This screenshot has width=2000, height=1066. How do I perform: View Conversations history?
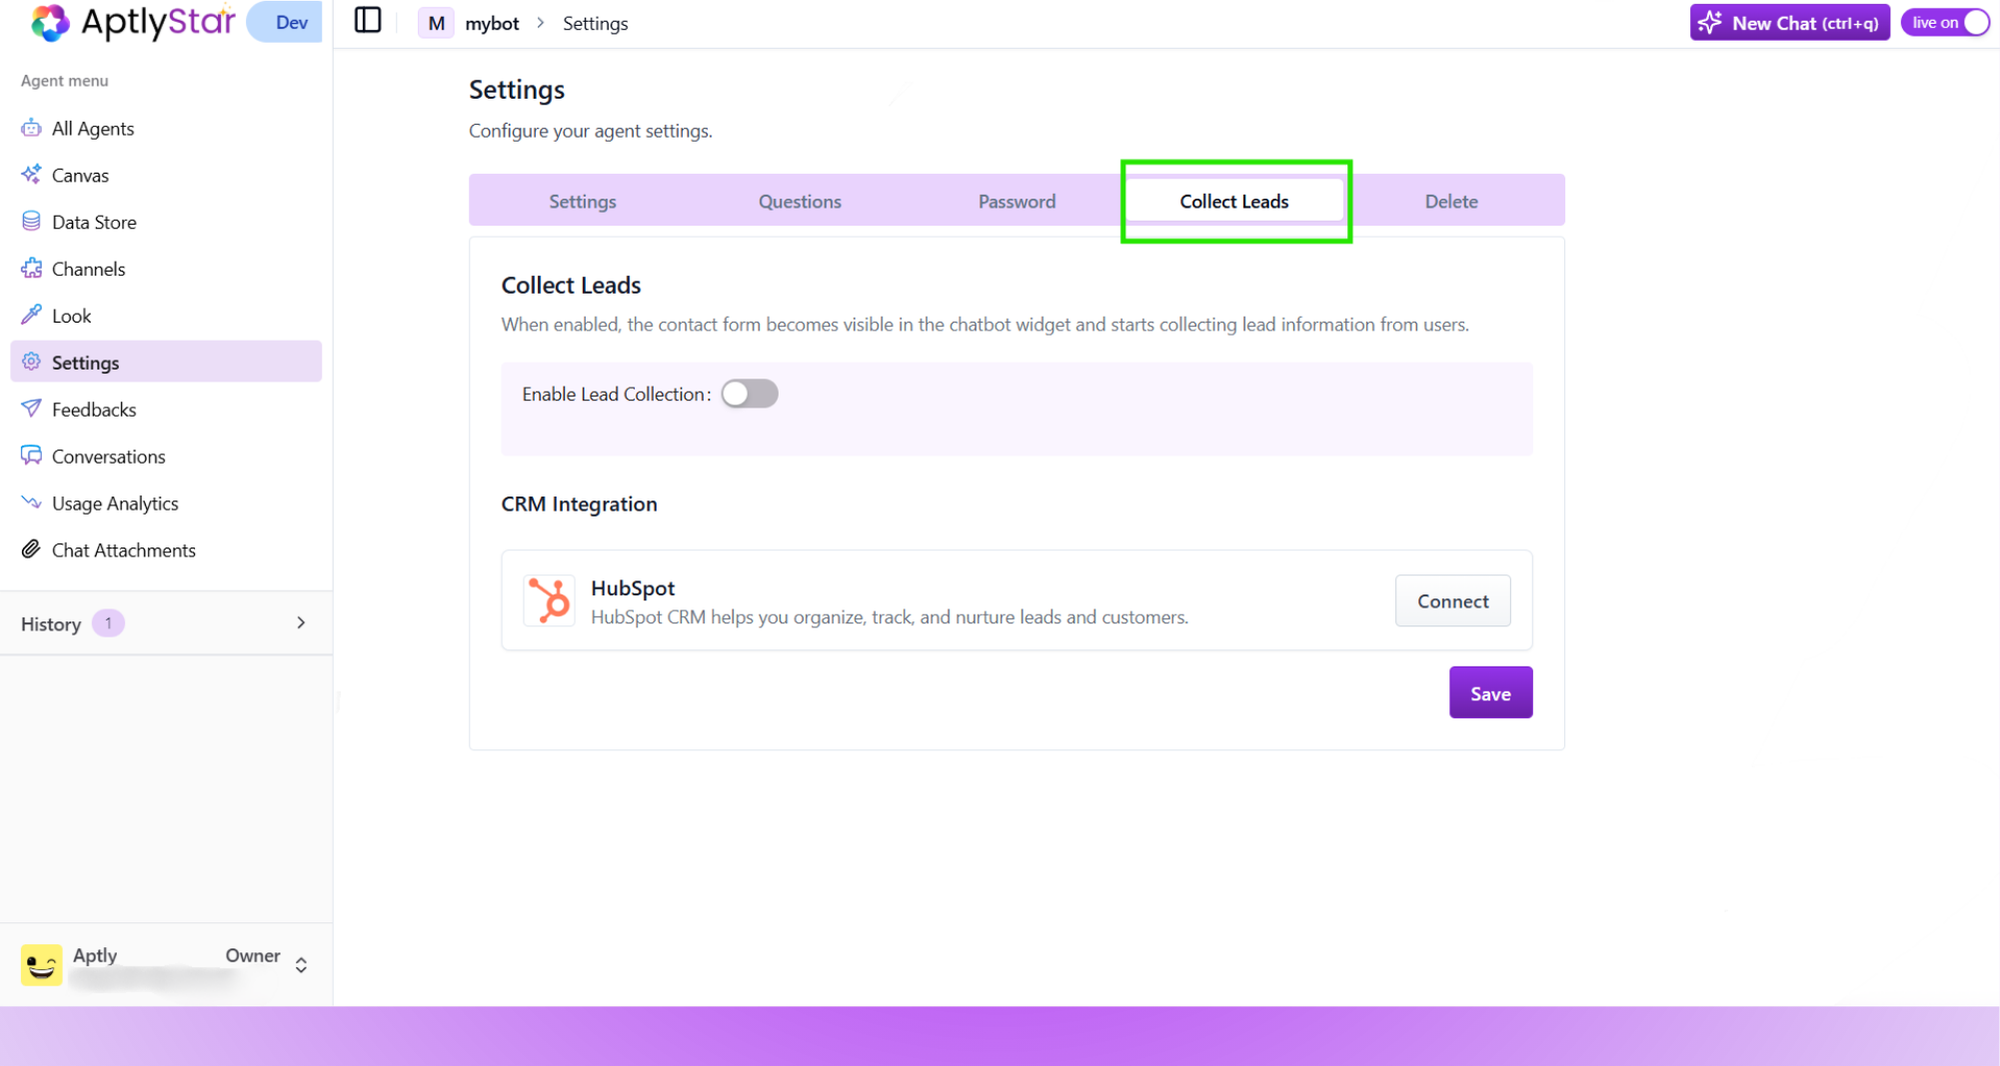tap(108, 456)
